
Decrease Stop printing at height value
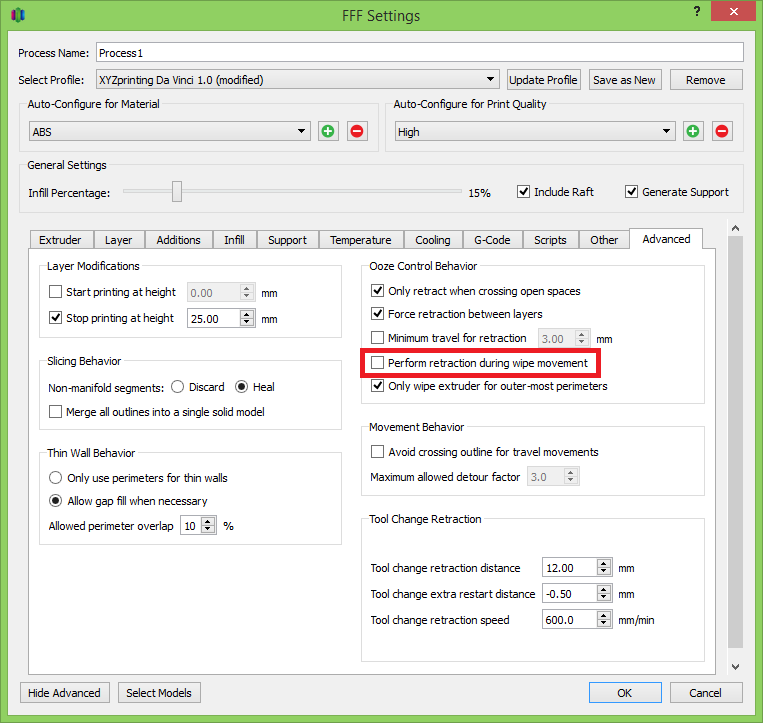coord(247,323)
